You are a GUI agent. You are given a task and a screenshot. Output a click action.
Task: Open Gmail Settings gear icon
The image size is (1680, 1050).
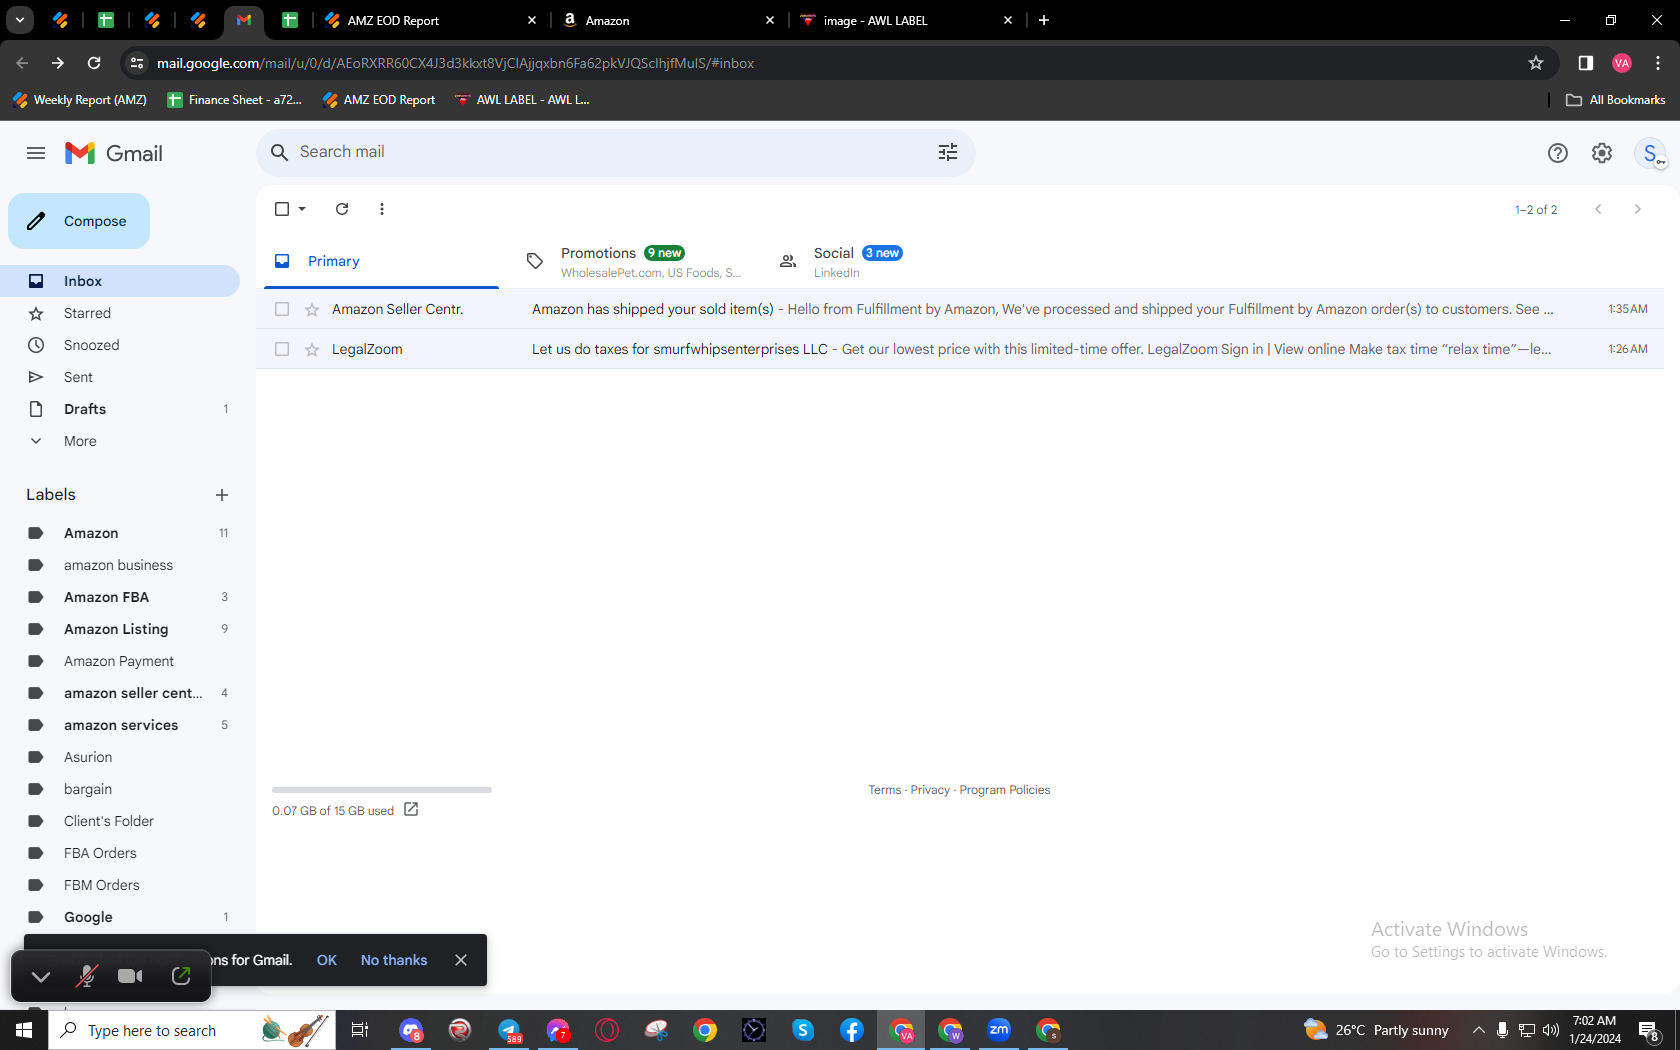point(1602,153)
